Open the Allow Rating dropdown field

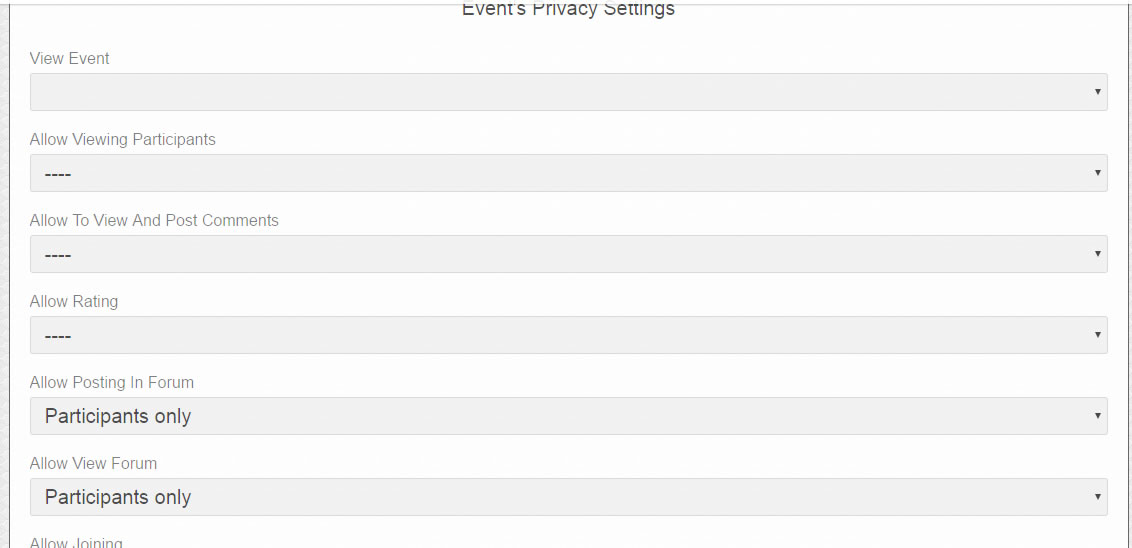click(568, 335)
